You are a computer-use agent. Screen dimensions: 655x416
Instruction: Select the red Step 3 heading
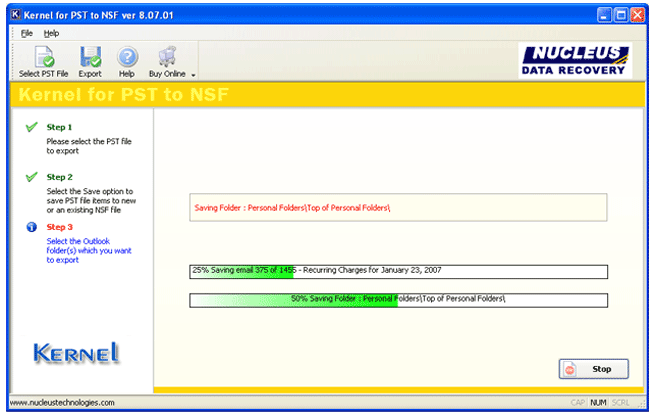[x=59, y=227]
